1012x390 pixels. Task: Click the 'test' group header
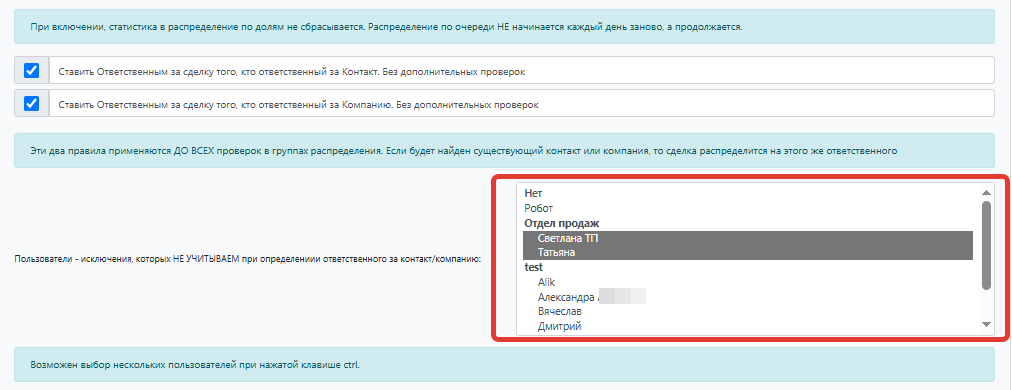click(x=748, y=267)
